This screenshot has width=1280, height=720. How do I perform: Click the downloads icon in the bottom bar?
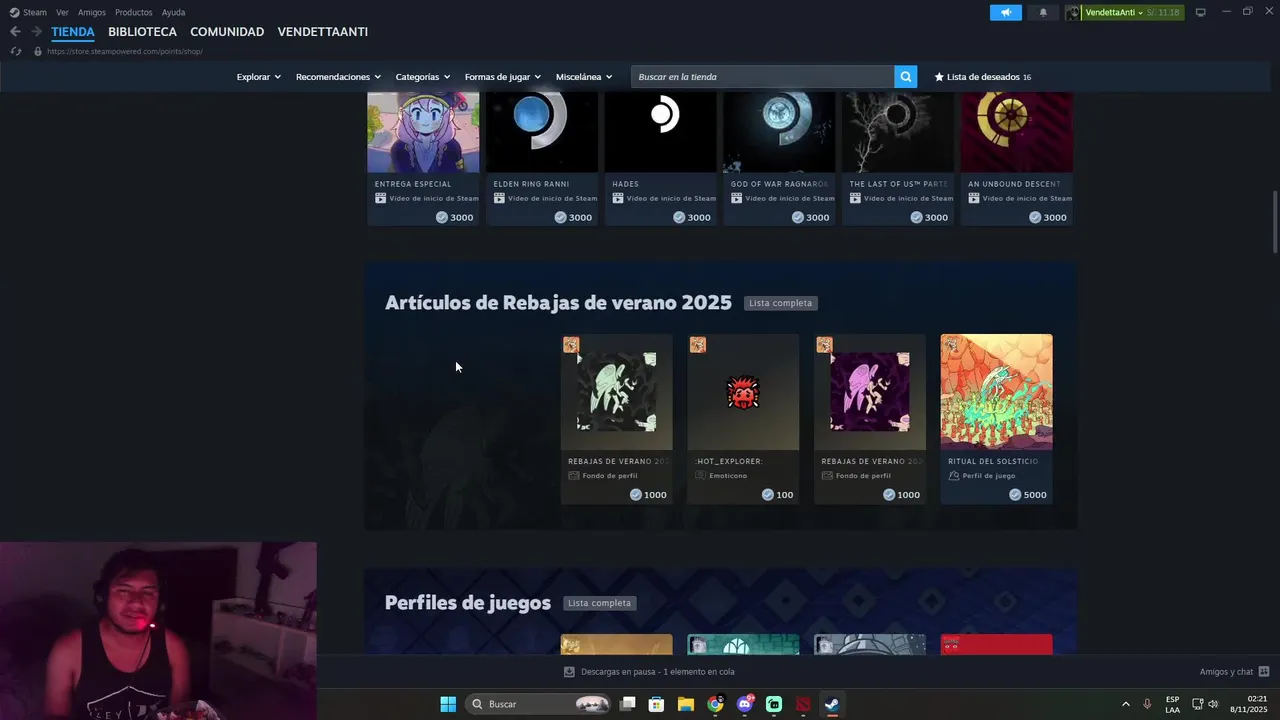tap(569, 672)
